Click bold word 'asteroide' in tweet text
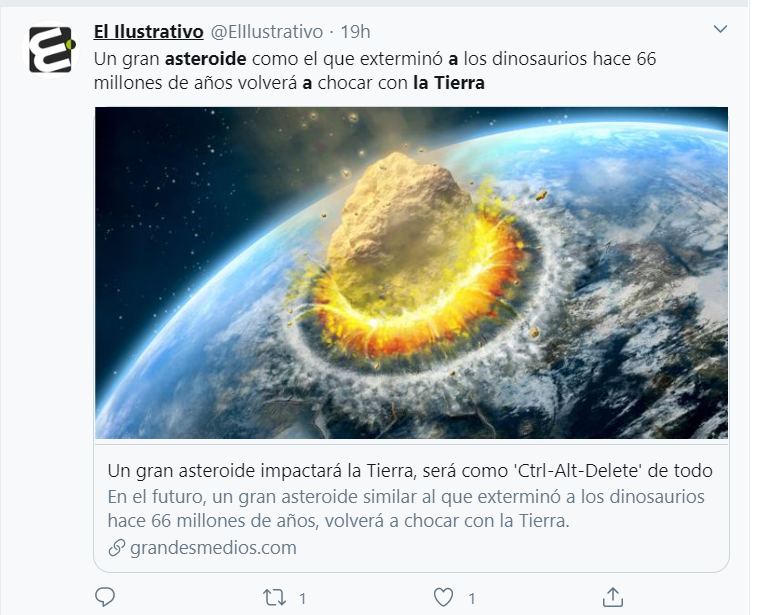760x615 pixels. pyautogui.click(x=206, y=59)
